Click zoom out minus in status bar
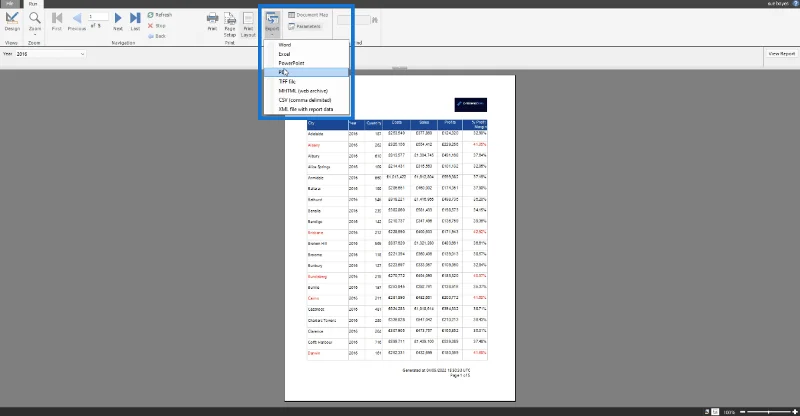Viewport: 800px width, 416px height. coord(743,411)
